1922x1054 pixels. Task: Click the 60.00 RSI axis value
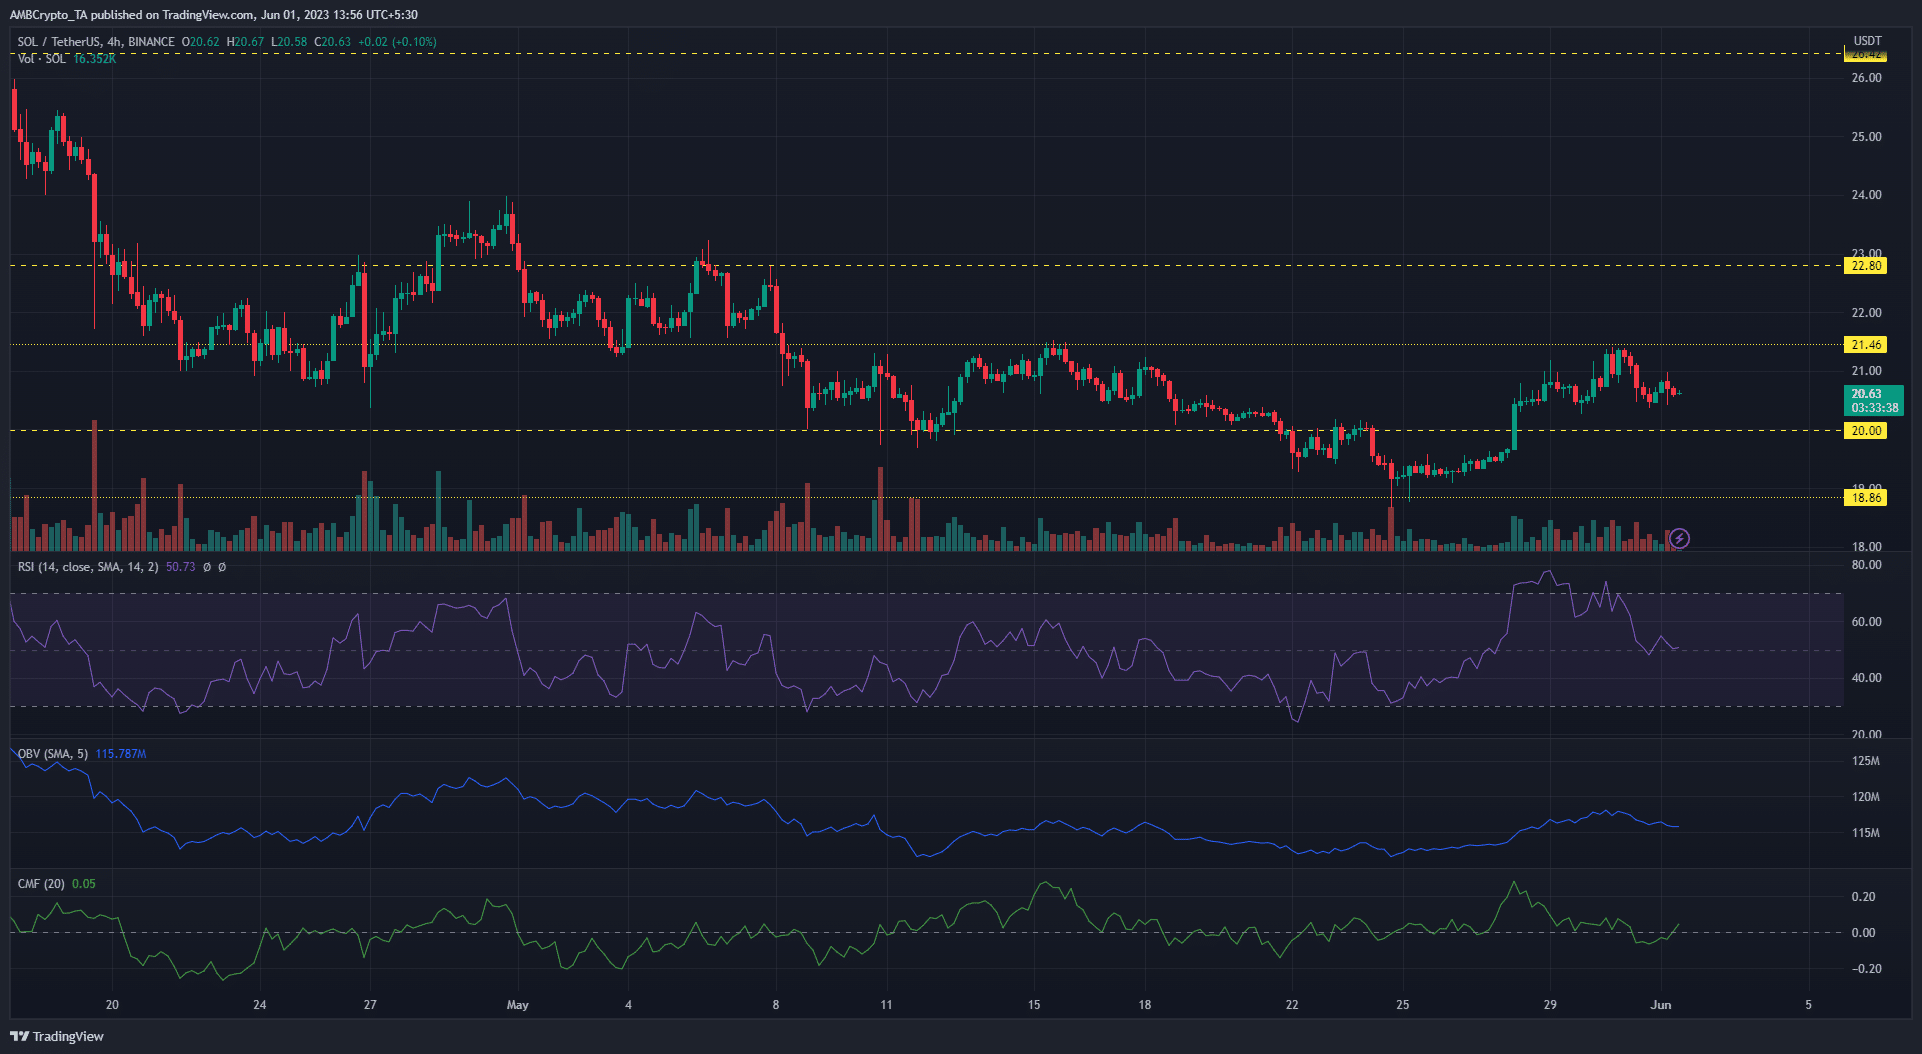coord(1866,622)
